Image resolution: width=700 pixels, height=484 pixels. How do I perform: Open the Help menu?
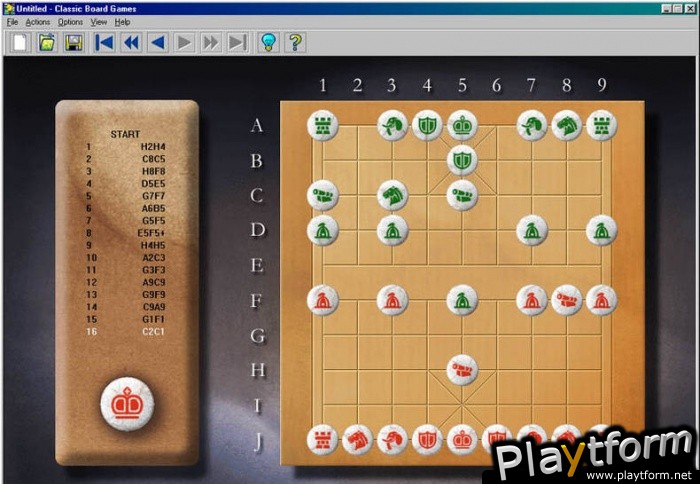pos(122,22)
